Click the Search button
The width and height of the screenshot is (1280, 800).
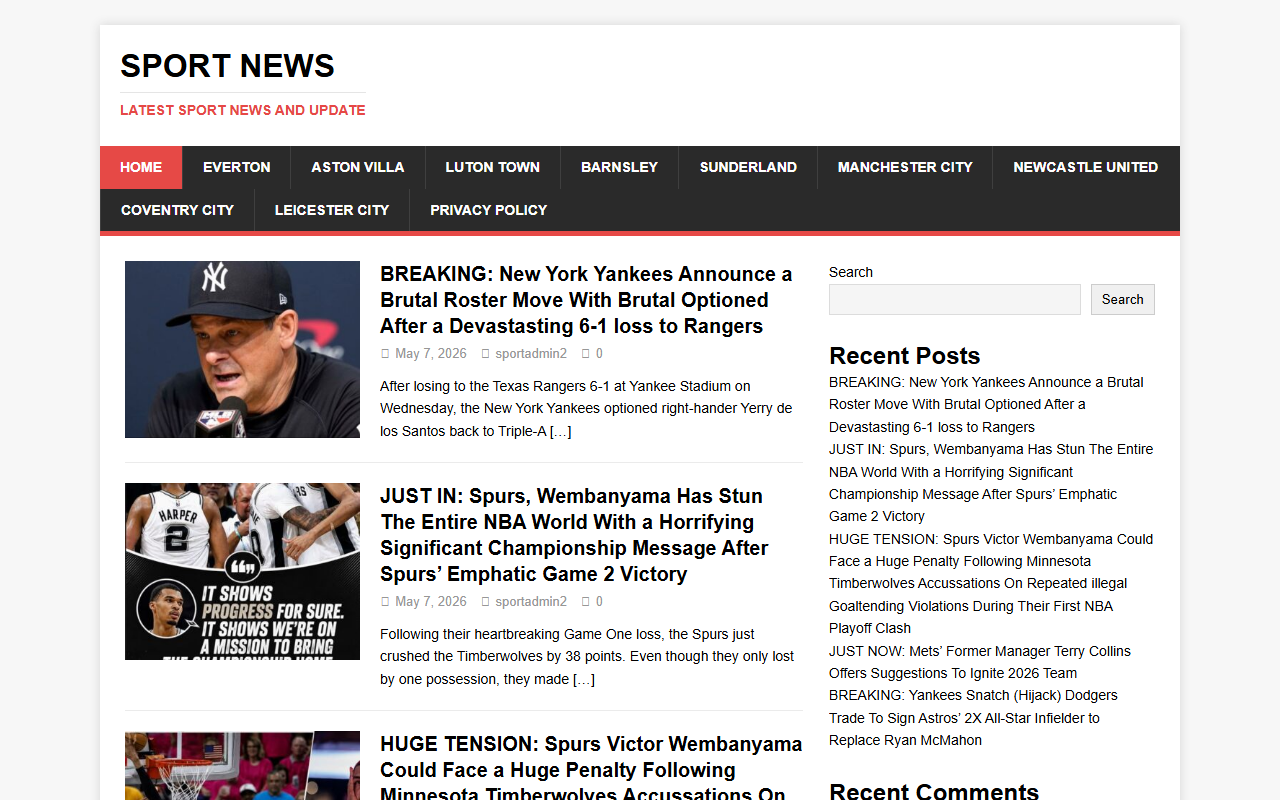click(1123, 299)
